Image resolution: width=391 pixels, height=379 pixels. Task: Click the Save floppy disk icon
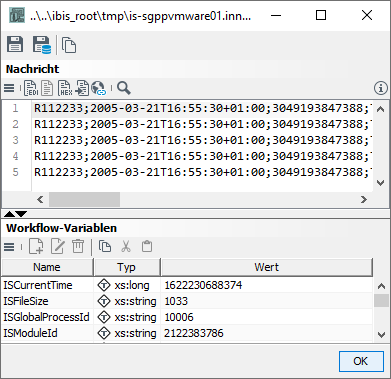tap(15, 44)
